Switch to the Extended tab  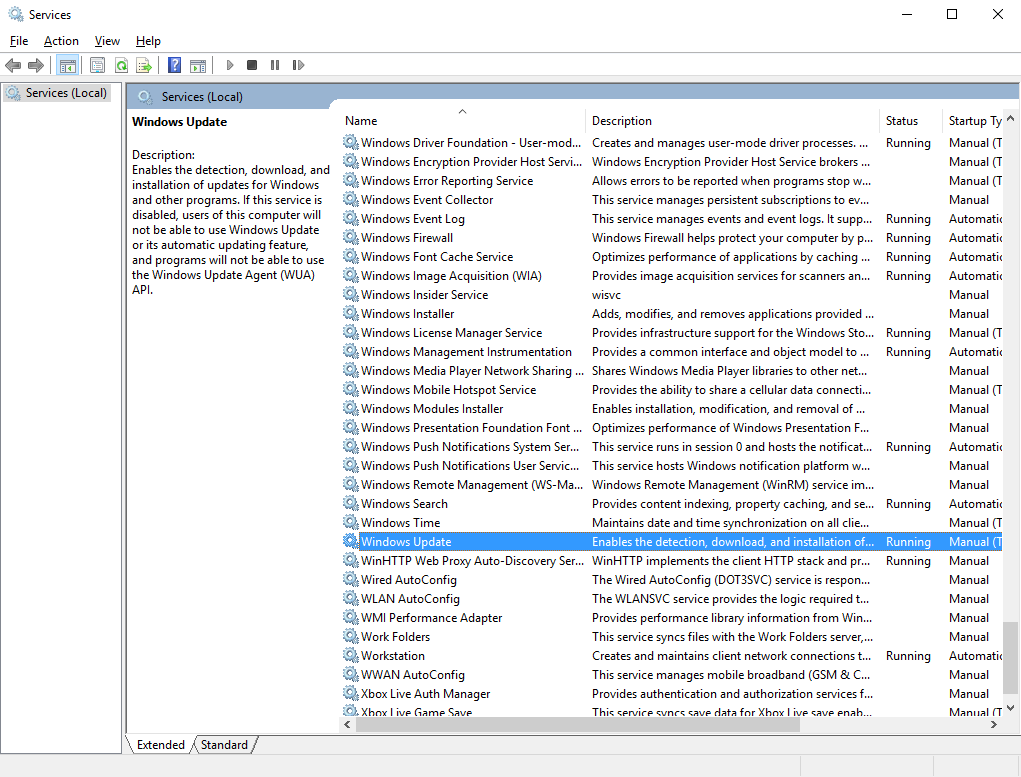tap(160, 744)
